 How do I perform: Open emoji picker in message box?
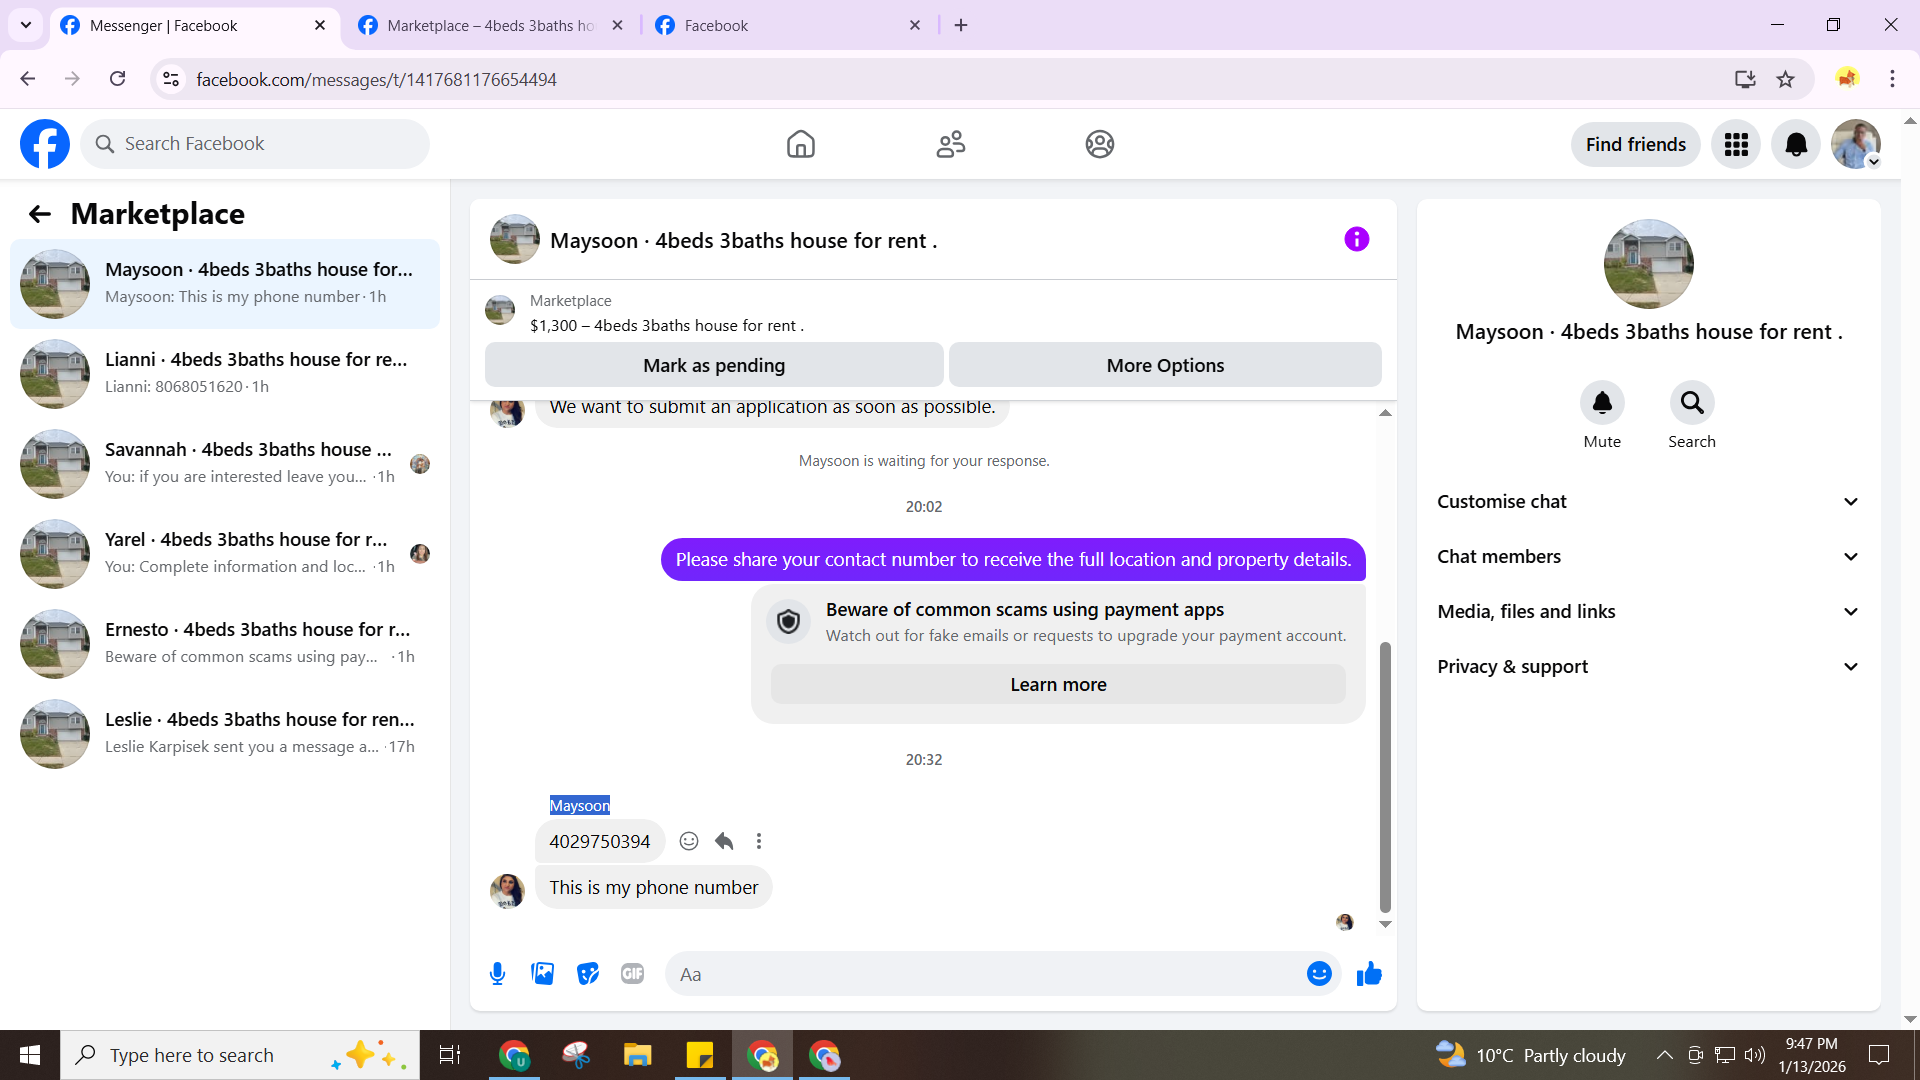pyautogui.click(x=1319, y=974)
